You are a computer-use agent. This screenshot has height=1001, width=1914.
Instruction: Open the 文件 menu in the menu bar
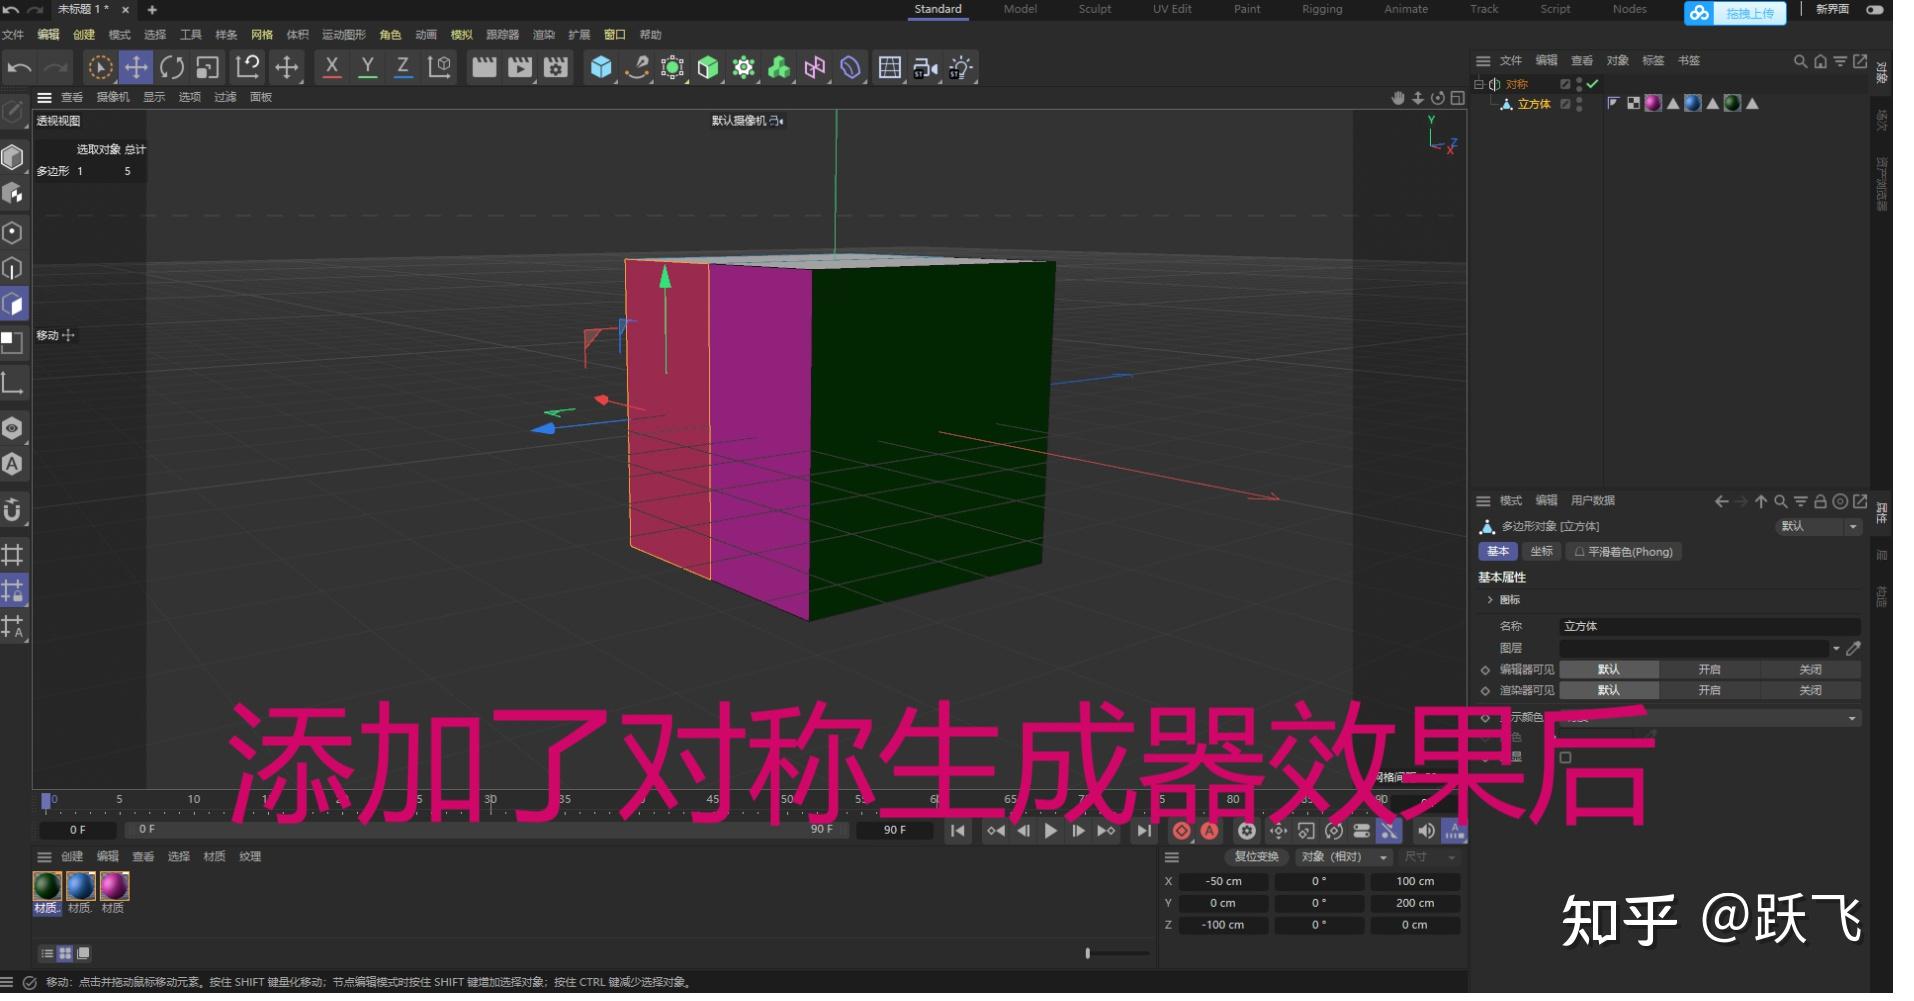tap(12, 34)
